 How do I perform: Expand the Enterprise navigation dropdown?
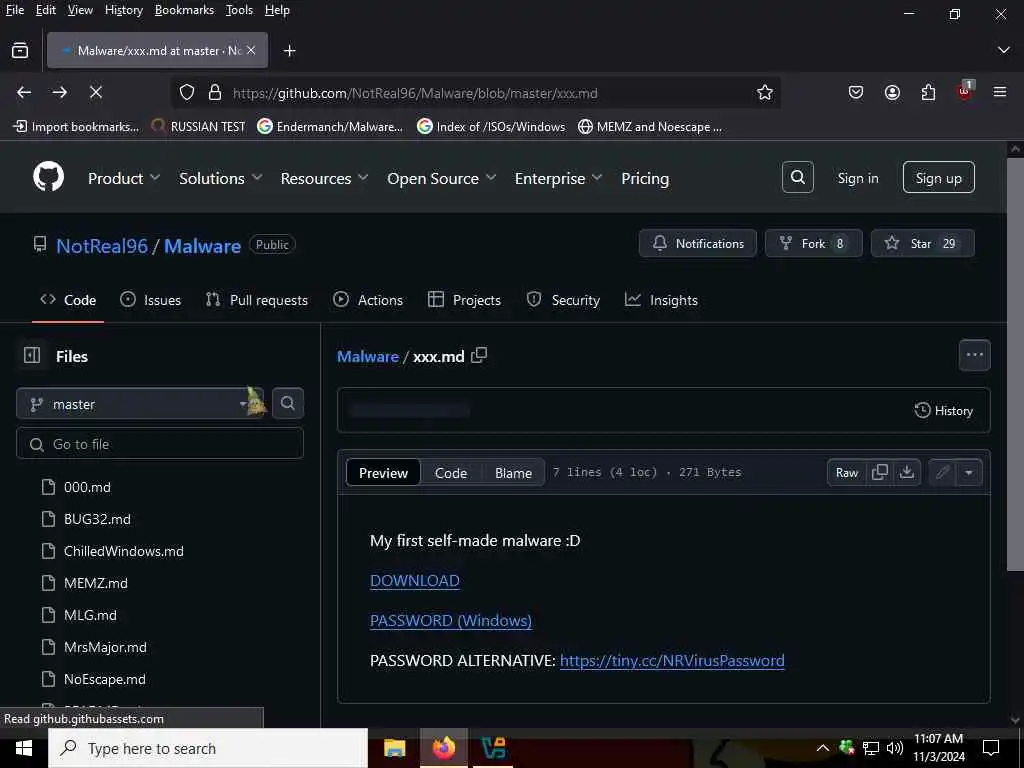click(x=558, y=178)
